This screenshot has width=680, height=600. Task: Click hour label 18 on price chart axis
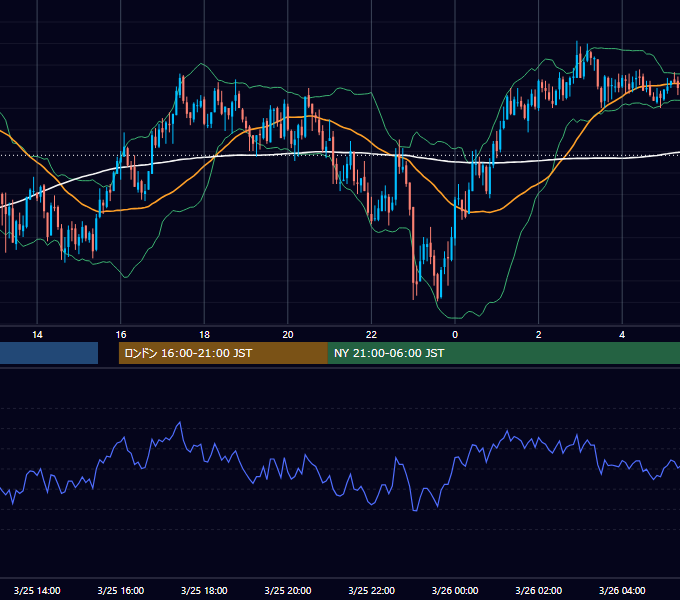click(204, 335)
